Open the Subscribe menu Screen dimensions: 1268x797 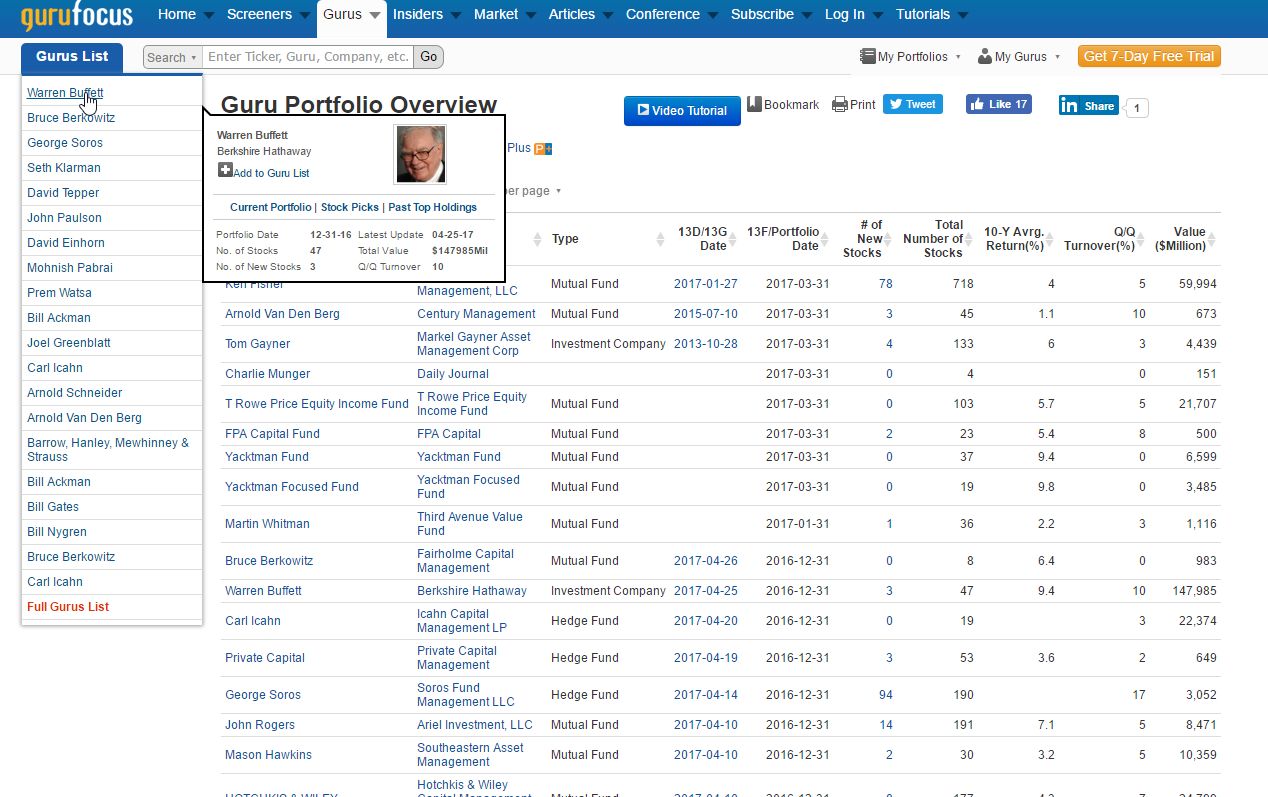(x=771, y=15)
